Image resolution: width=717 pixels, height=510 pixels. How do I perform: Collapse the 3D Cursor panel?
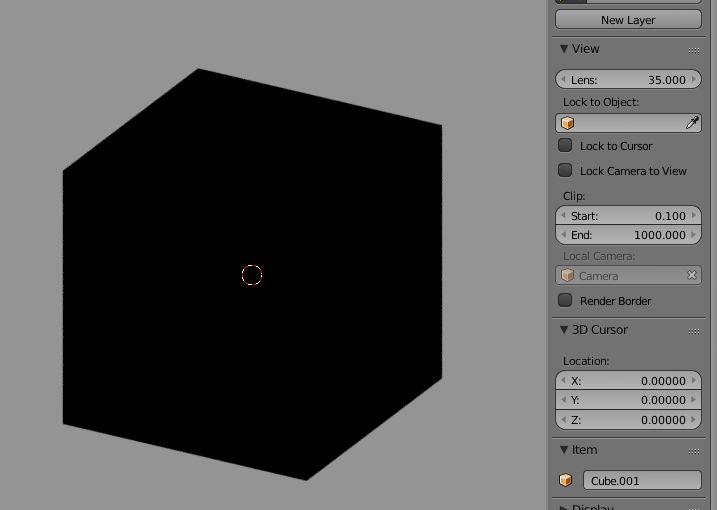click(x=564, y=329)
